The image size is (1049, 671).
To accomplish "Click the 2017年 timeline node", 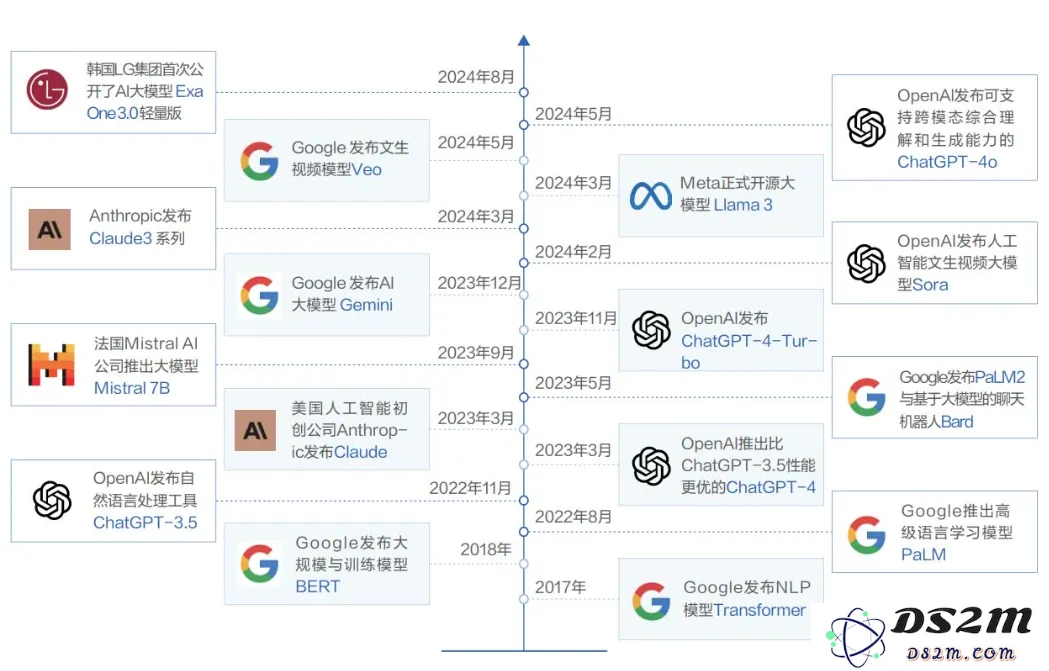I will [523, 599].
